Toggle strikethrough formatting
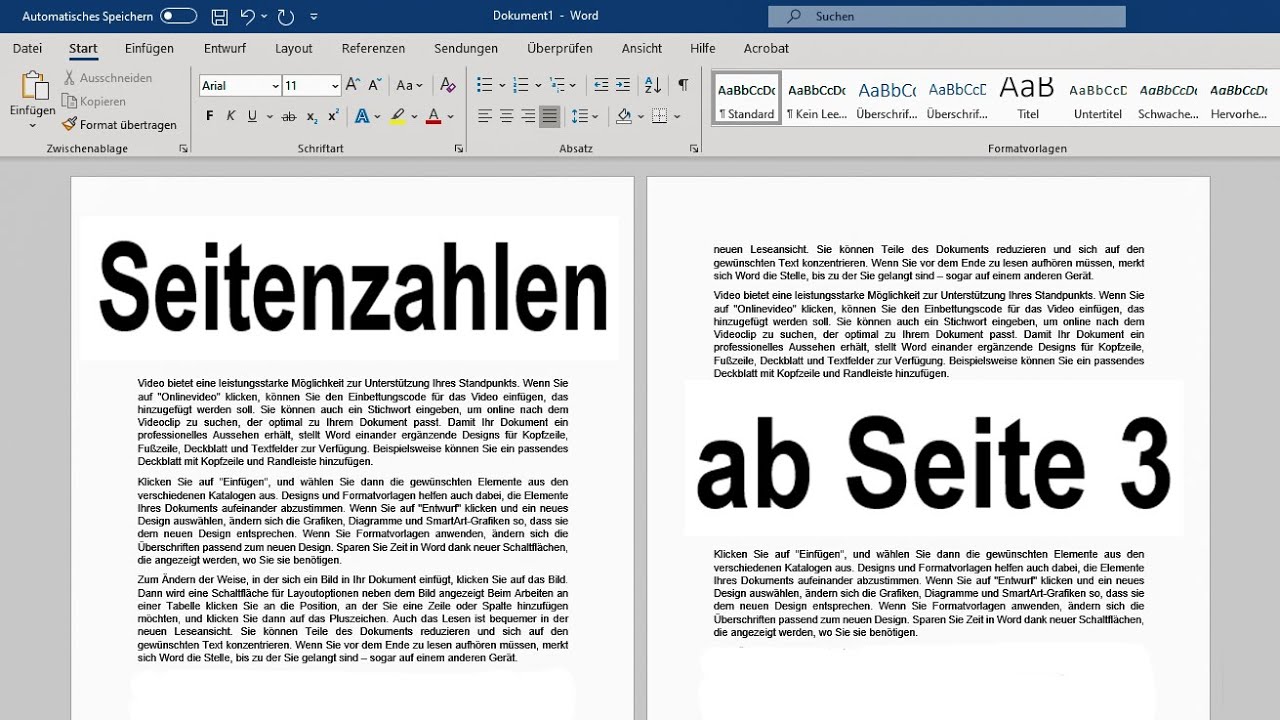 tap(289, 117)
